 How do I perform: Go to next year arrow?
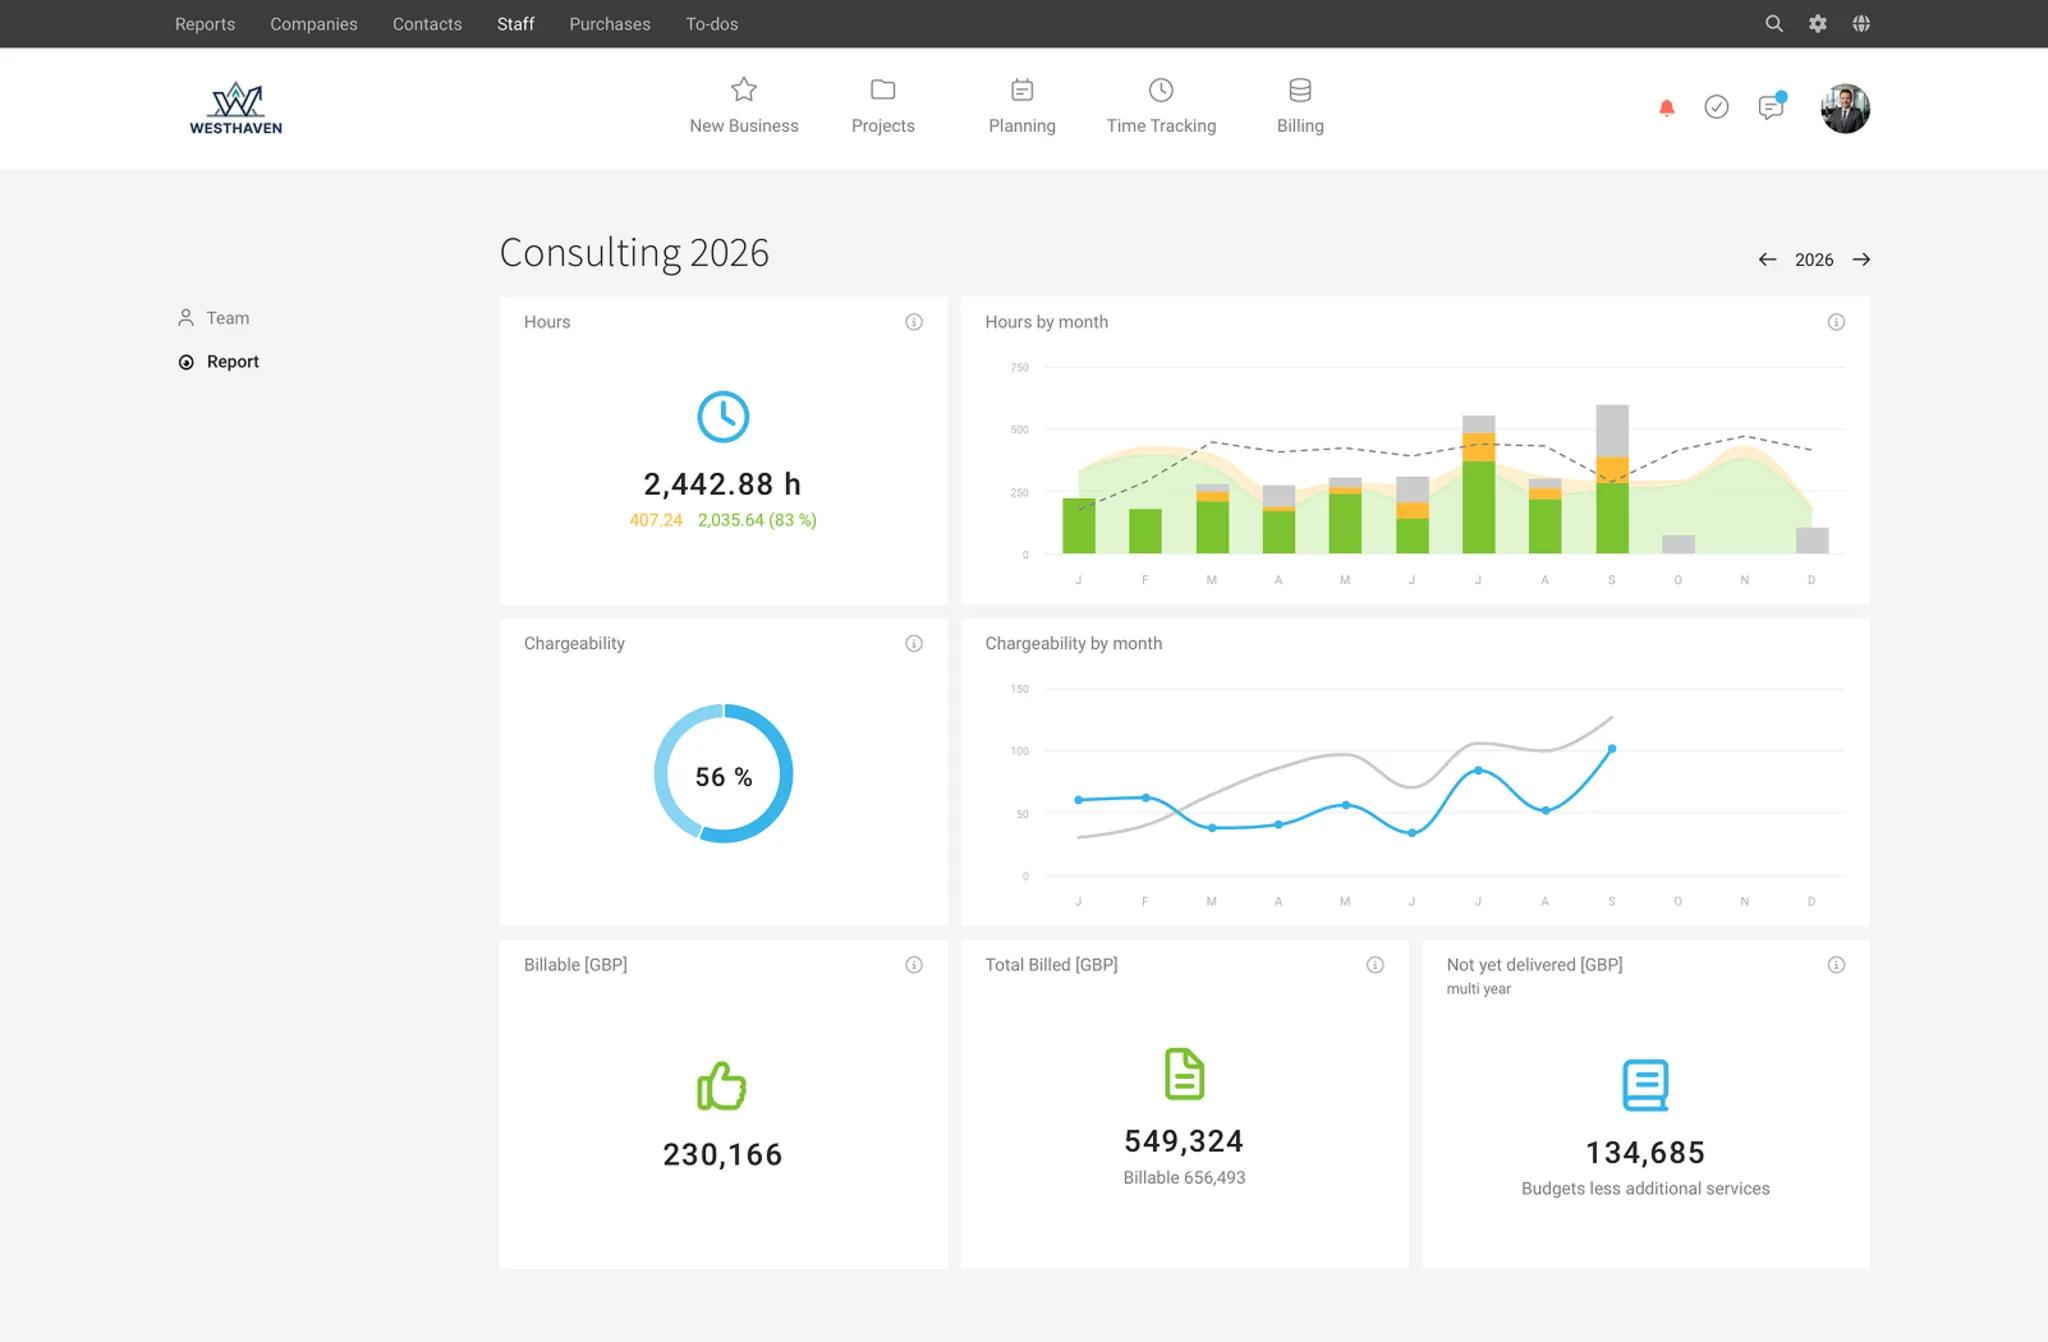pos(1860,259)
